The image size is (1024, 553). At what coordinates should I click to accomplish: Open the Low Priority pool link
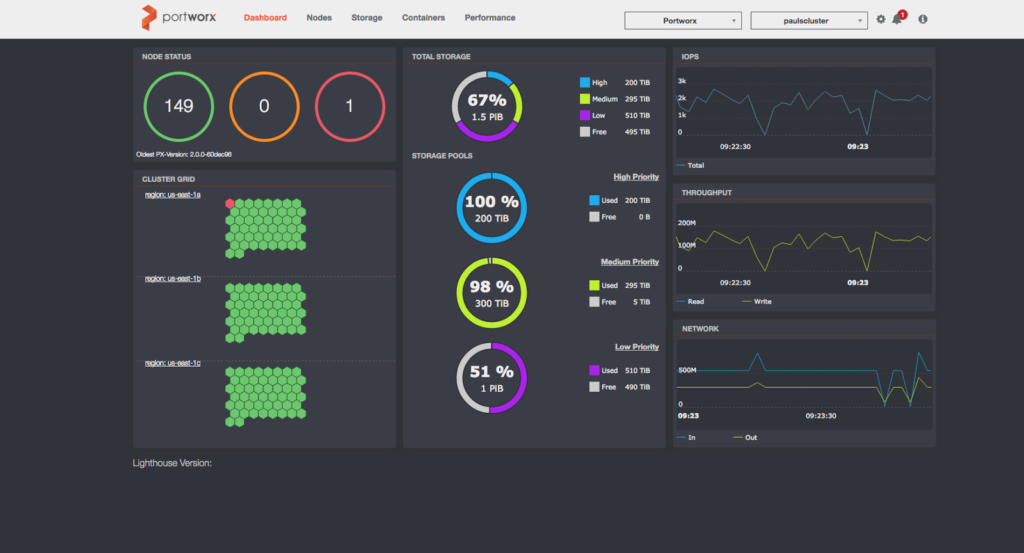coord(636,347)
